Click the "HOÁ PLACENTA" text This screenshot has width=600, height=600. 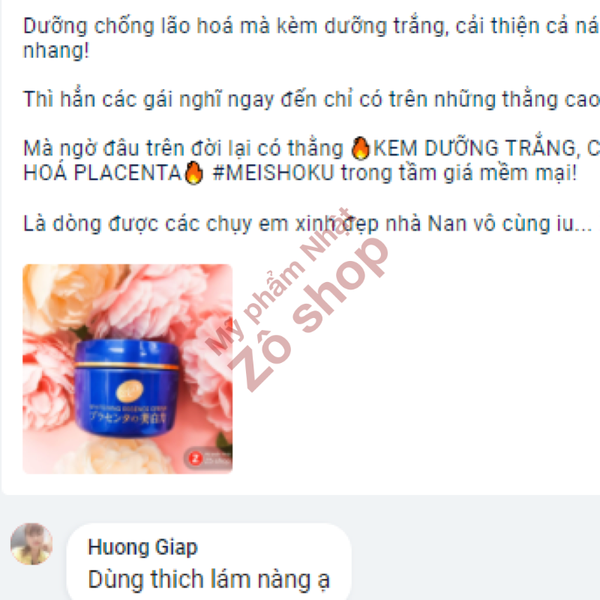(x=103, y=173)
